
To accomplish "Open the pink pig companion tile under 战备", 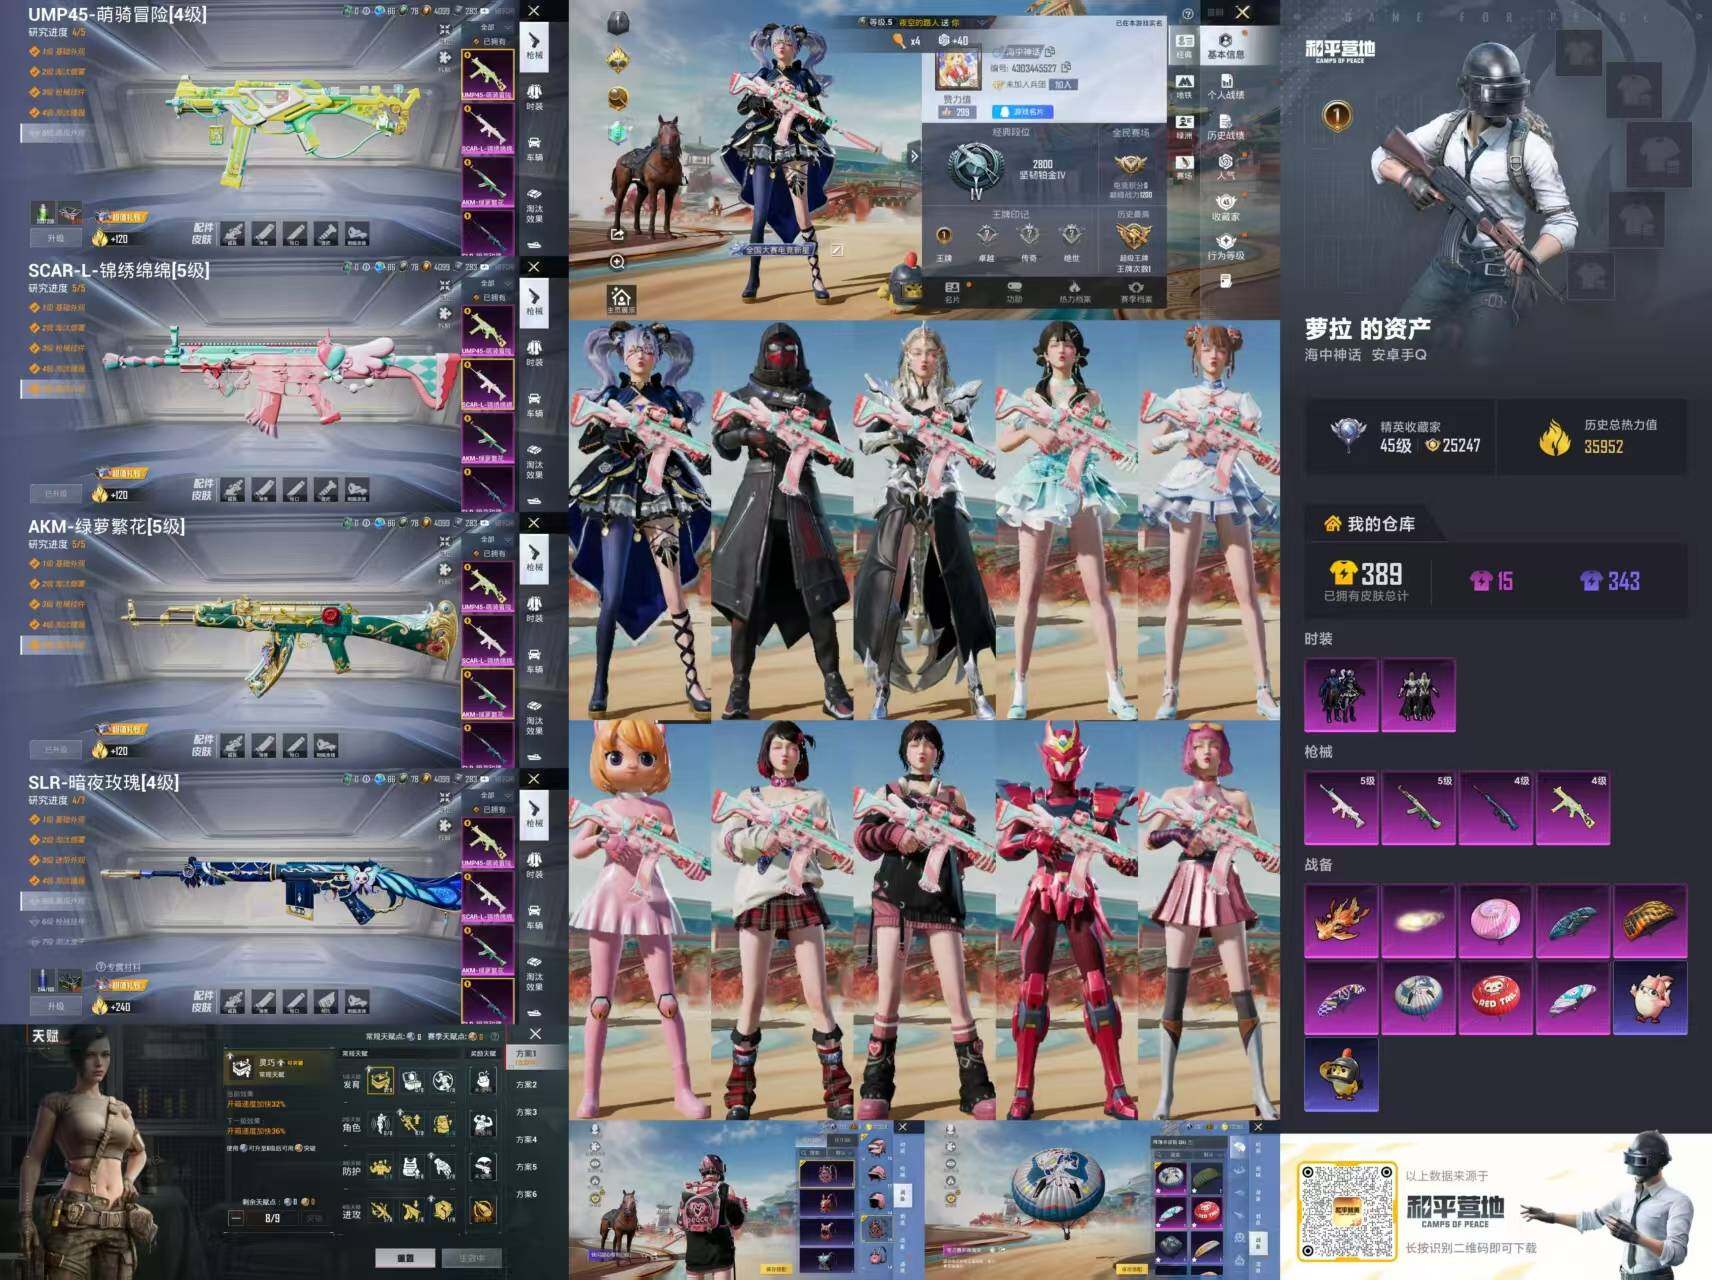I will click(x=1650, y=998).
